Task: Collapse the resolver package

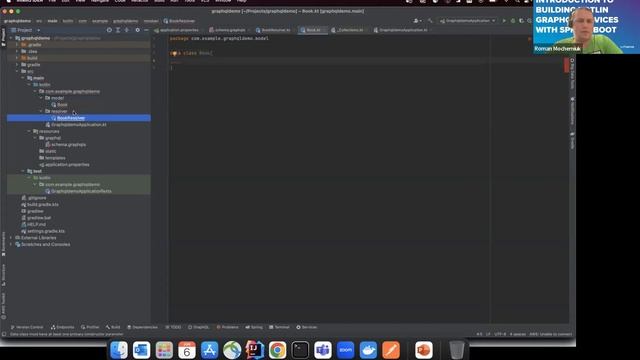Action: coord(41,111)
